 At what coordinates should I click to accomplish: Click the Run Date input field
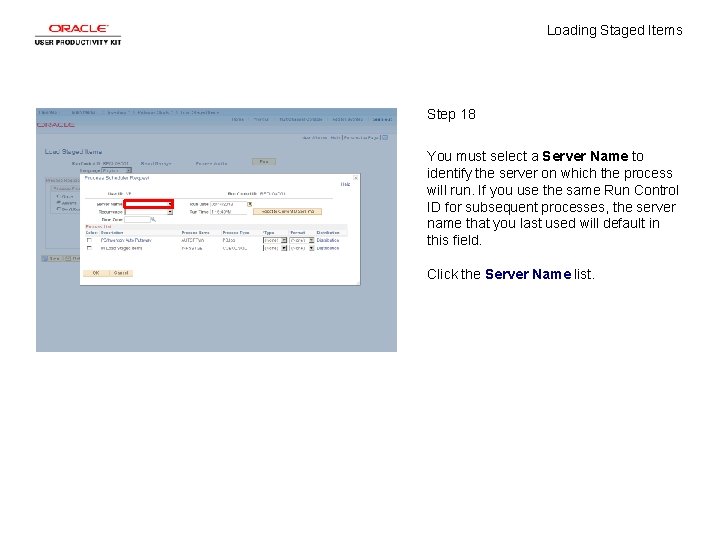pos(228,204)
